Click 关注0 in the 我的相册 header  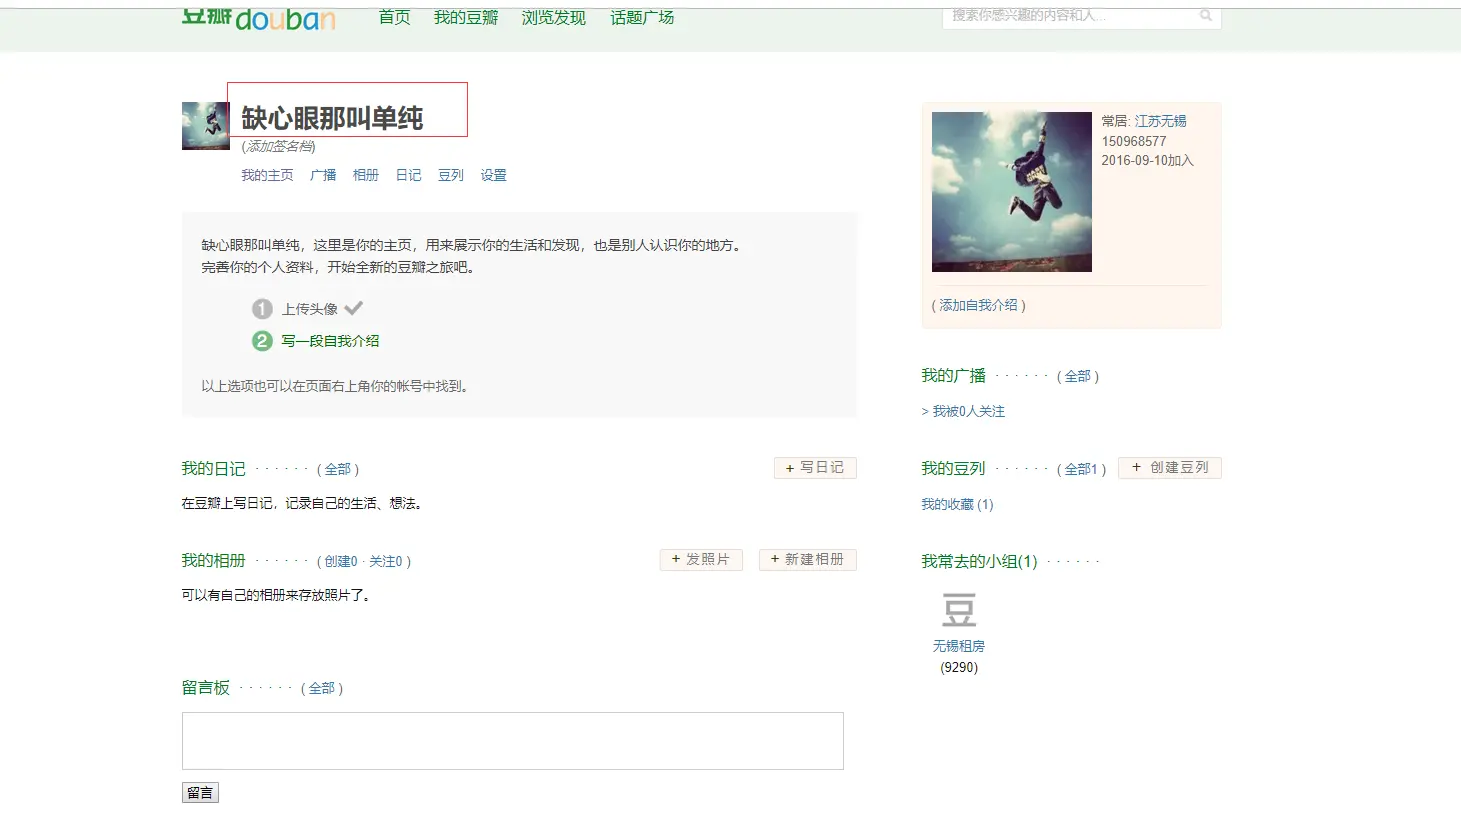point(386,561)
